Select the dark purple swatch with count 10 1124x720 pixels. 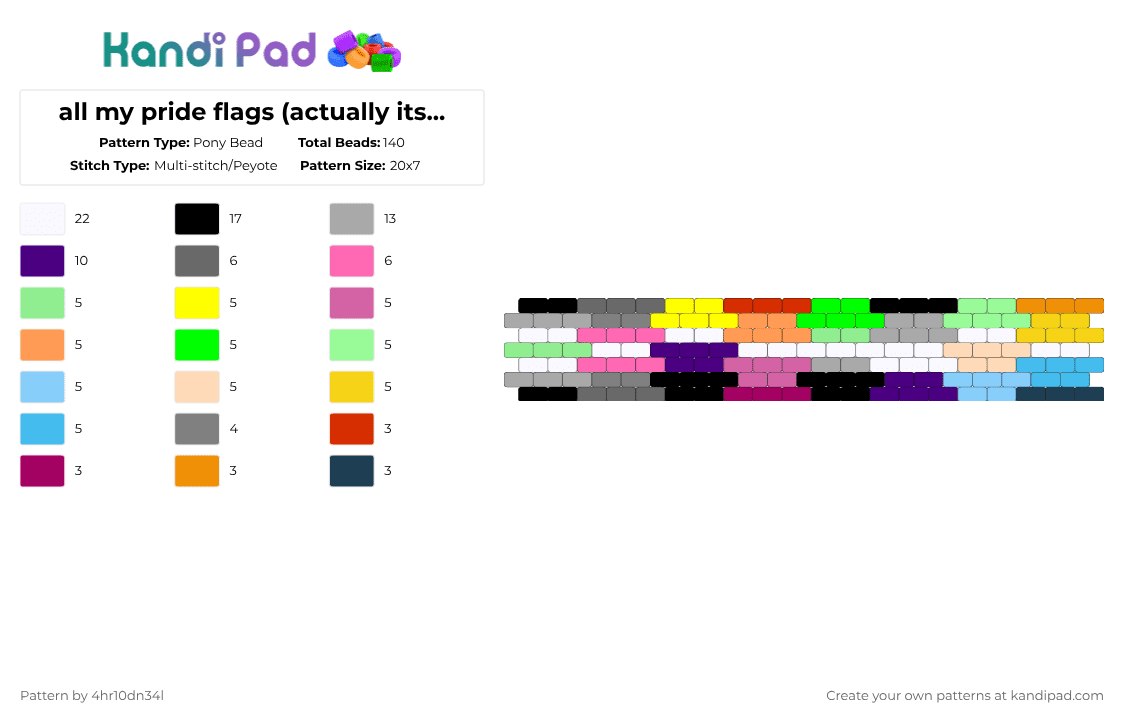click(x=42, y=261)
